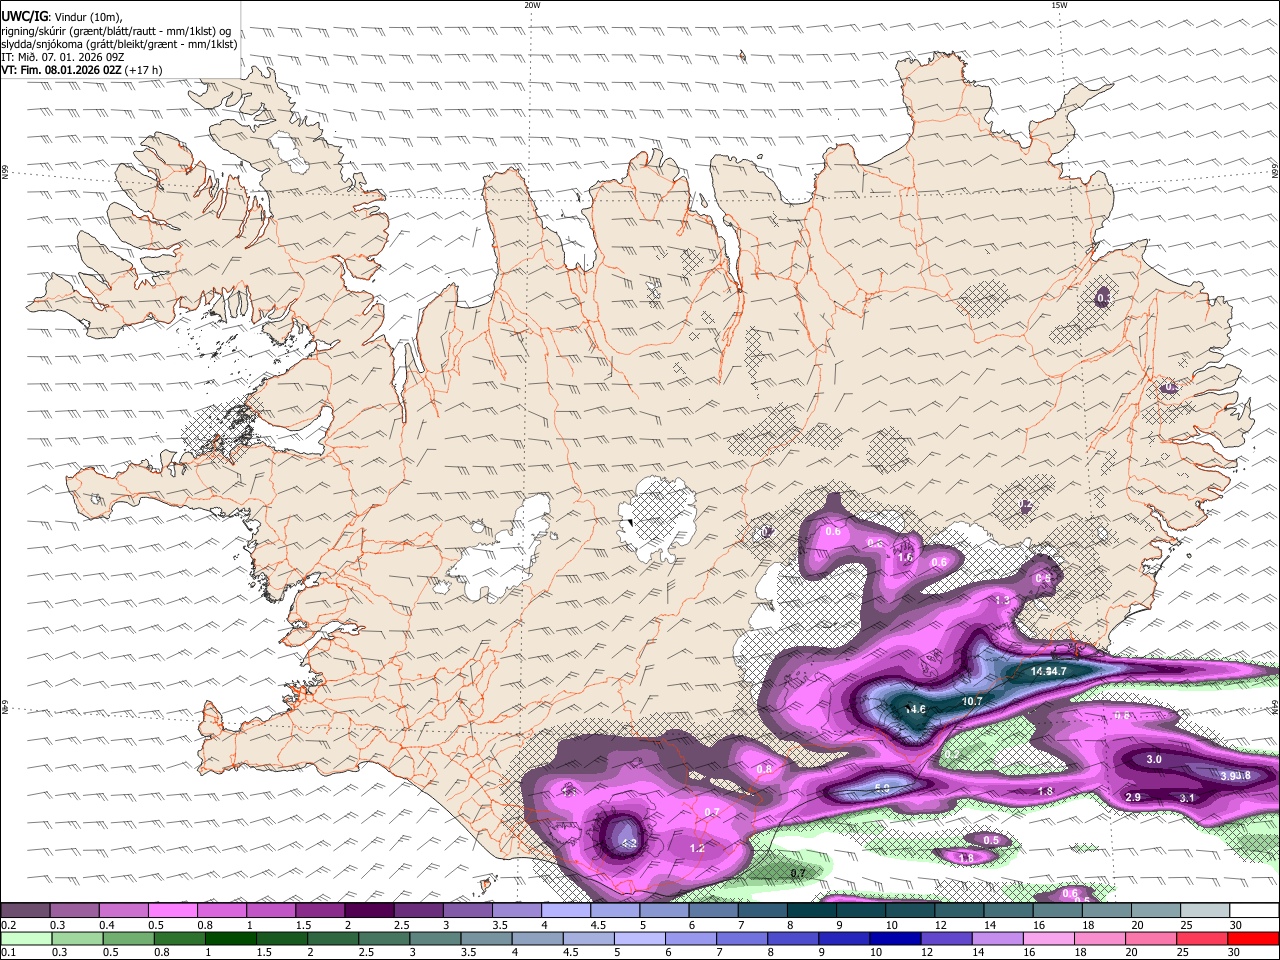Click the '0.2' label in the upper legend
The image size is (1280, 960).
9,925
